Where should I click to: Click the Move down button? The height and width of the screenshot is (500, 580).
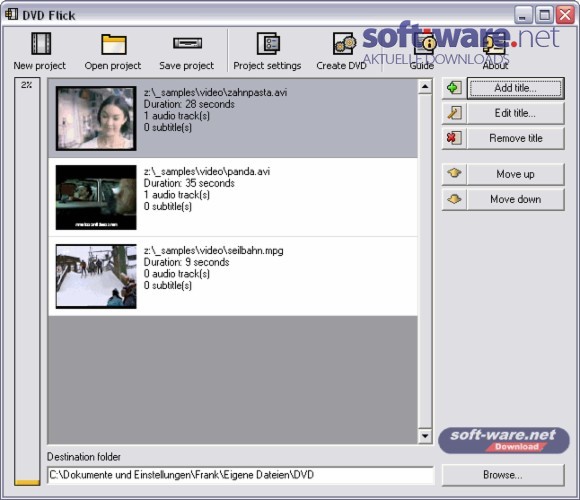click(516, 199)
